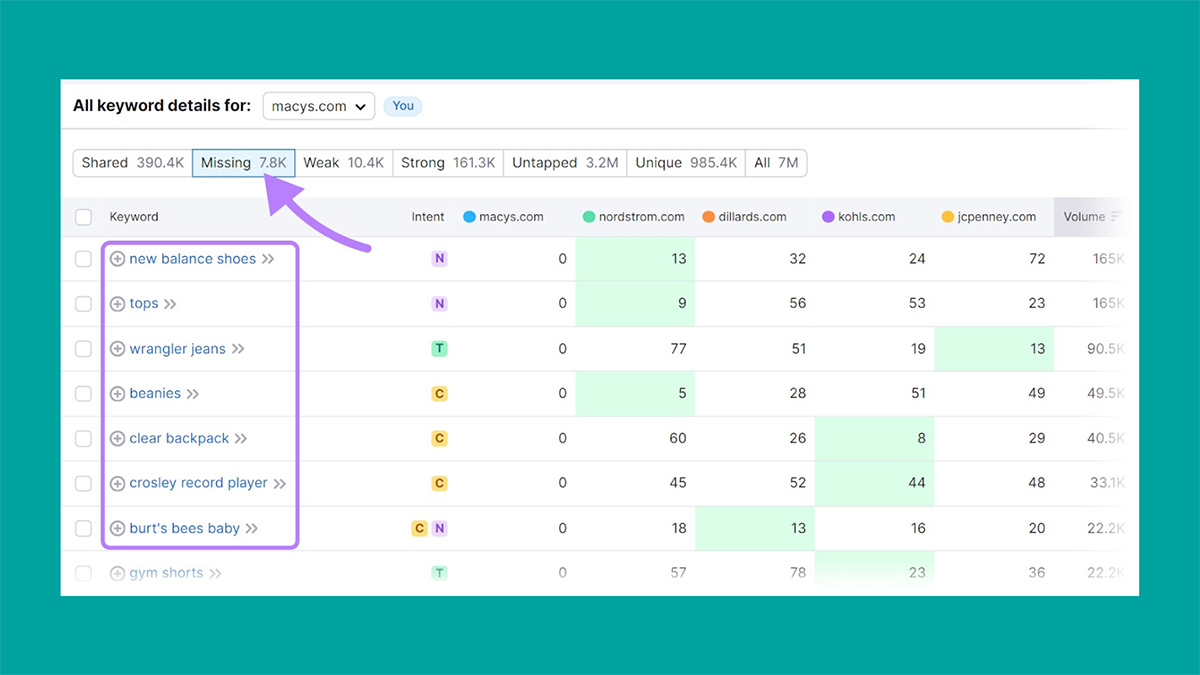Click the T intent badge for wrangler jeans

coord(439,349)
